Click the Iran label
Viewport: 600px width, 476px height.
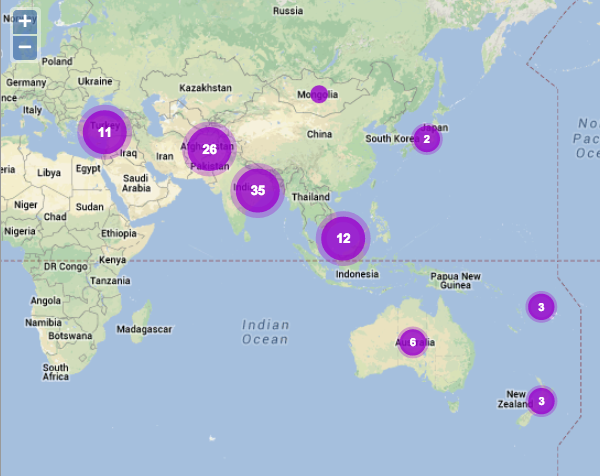tap(165, 156)
